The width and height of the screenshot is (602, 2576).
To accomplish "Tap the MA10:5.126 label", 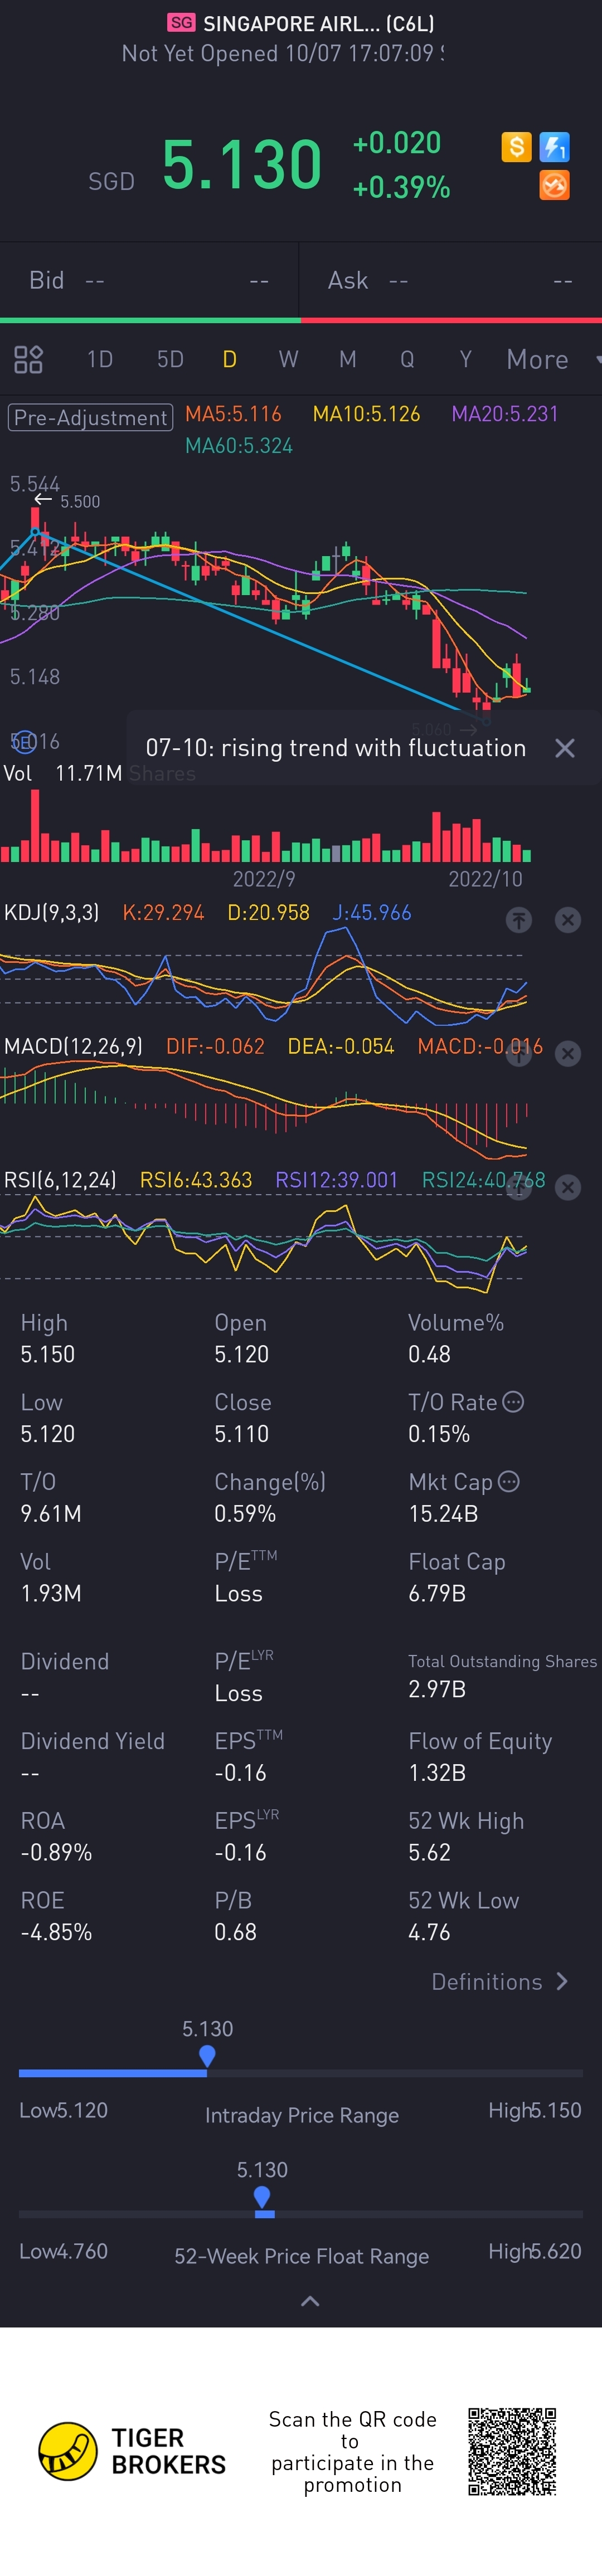I will (x=366, y=414).
